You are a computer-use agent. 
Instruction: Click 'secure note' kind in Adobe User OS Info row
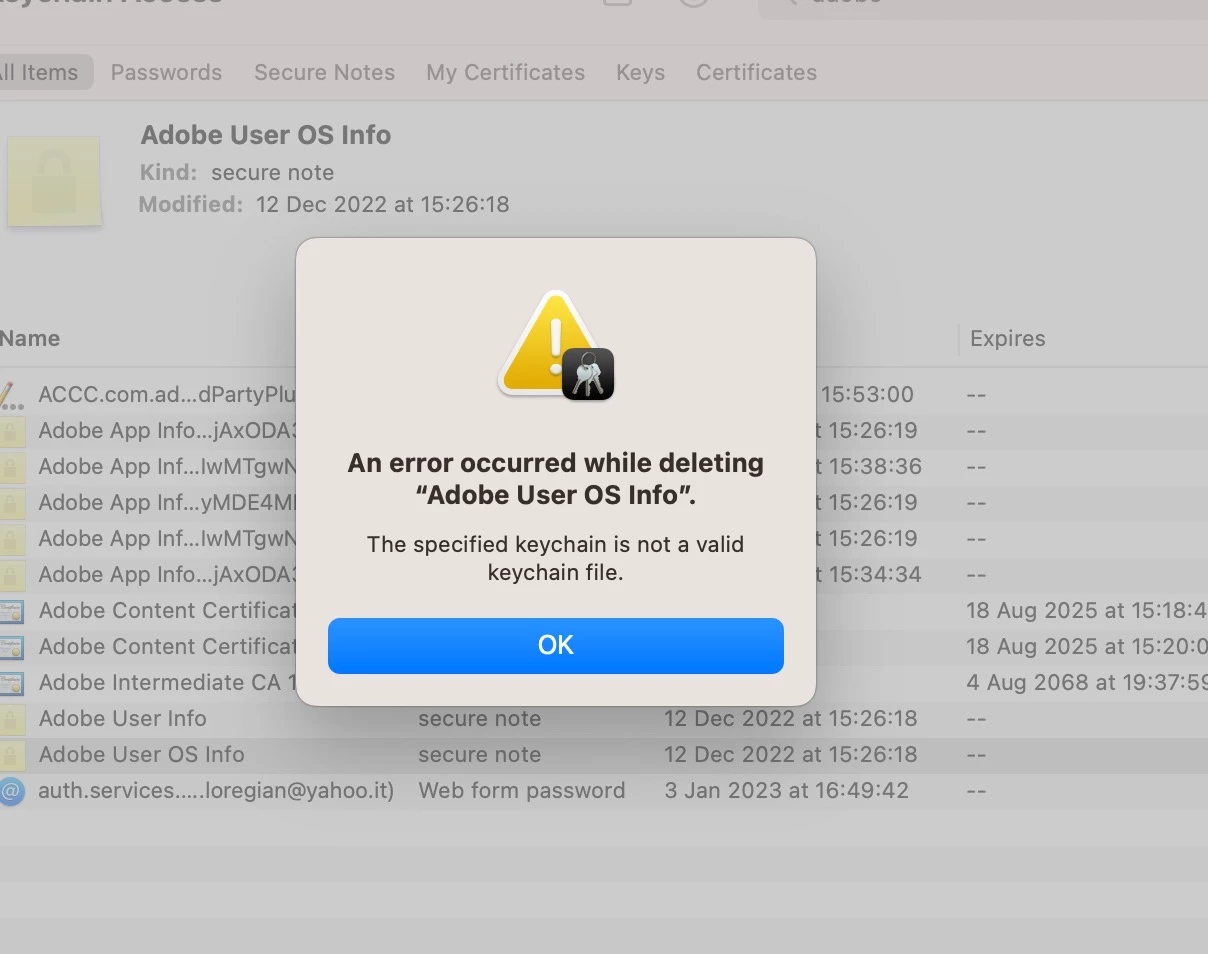point(479,754)
